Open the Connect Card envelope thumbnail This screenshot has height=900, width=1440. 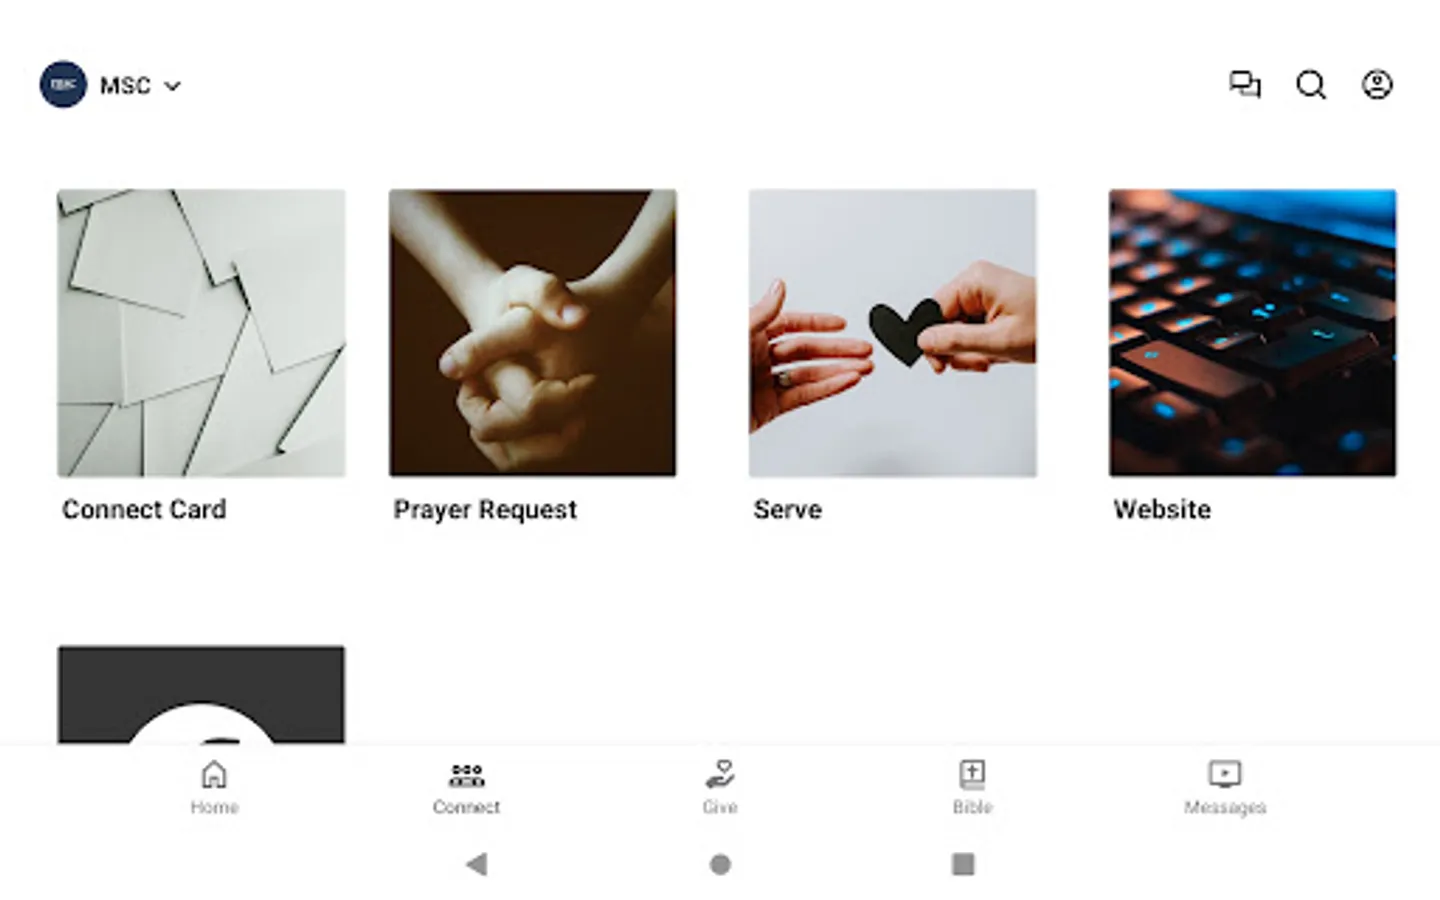201,333
